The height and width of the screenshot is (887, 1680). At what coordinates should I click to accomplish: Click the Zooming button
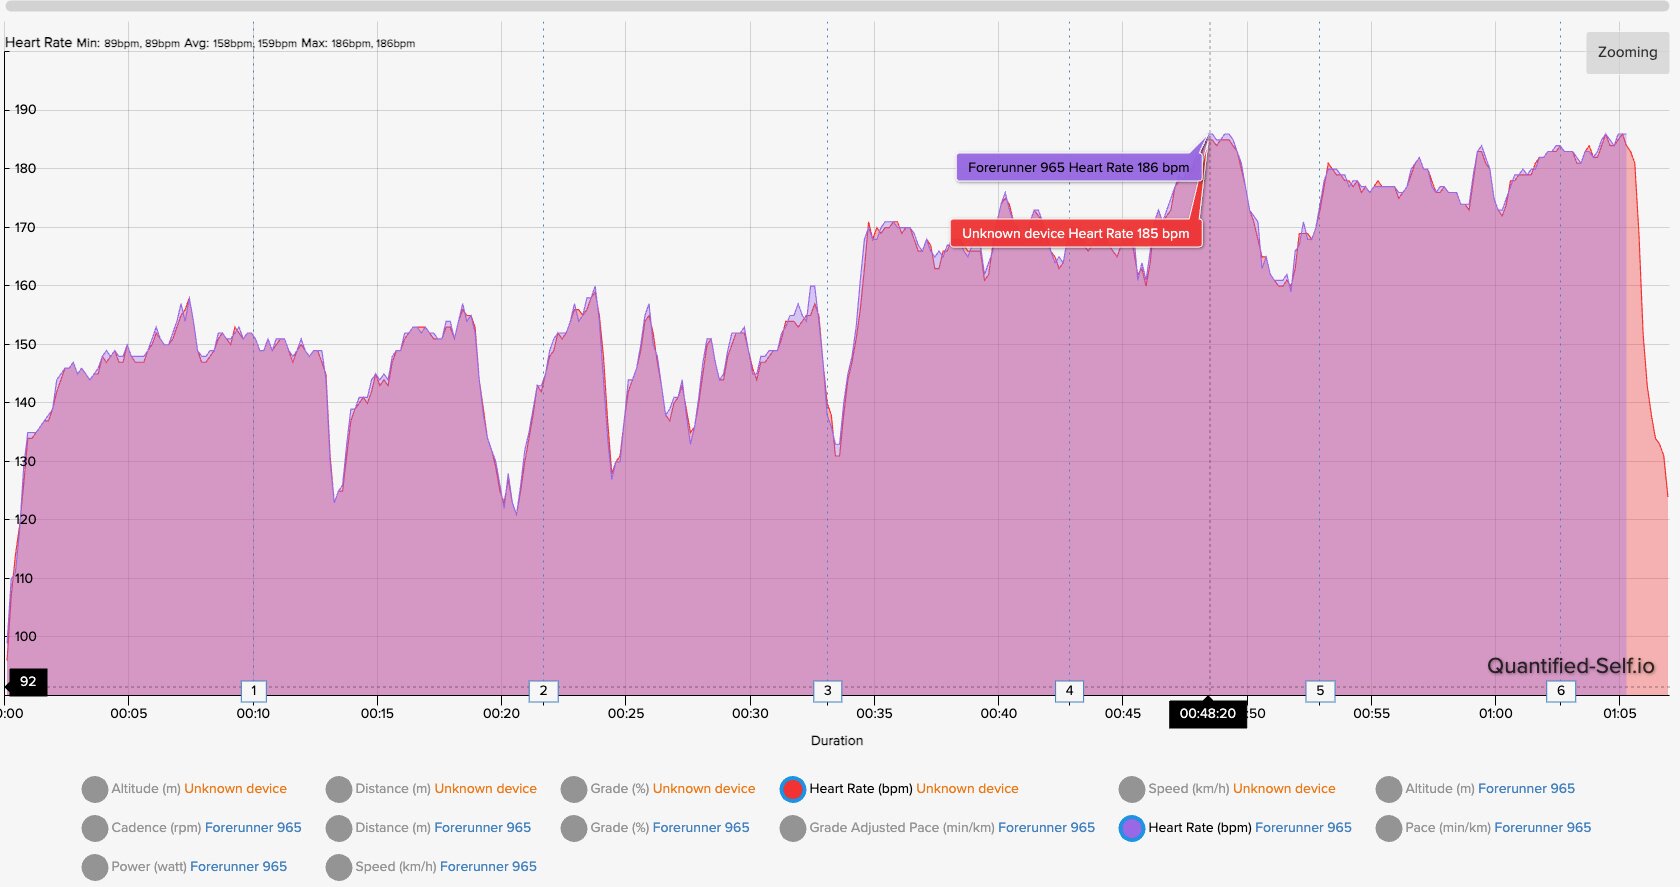click(1626, 53)
